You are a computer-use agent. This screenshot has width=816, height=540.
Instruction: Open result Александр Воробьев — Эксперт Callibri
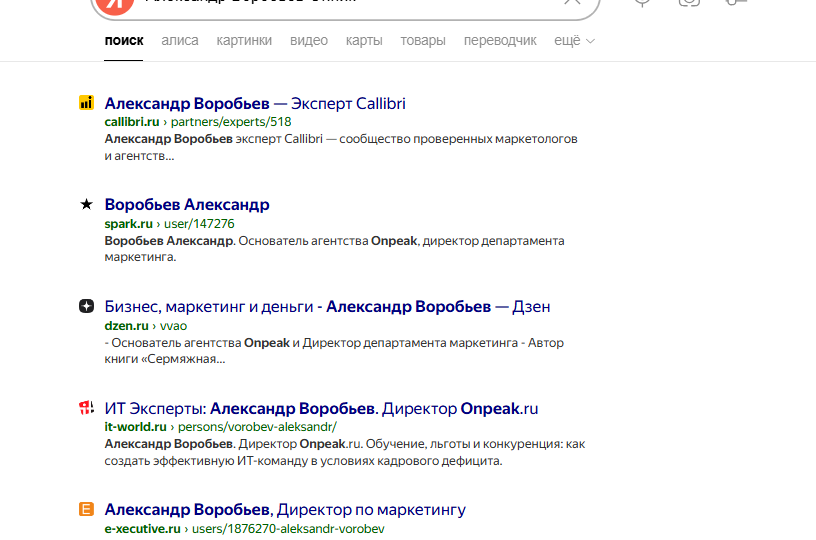255,104
